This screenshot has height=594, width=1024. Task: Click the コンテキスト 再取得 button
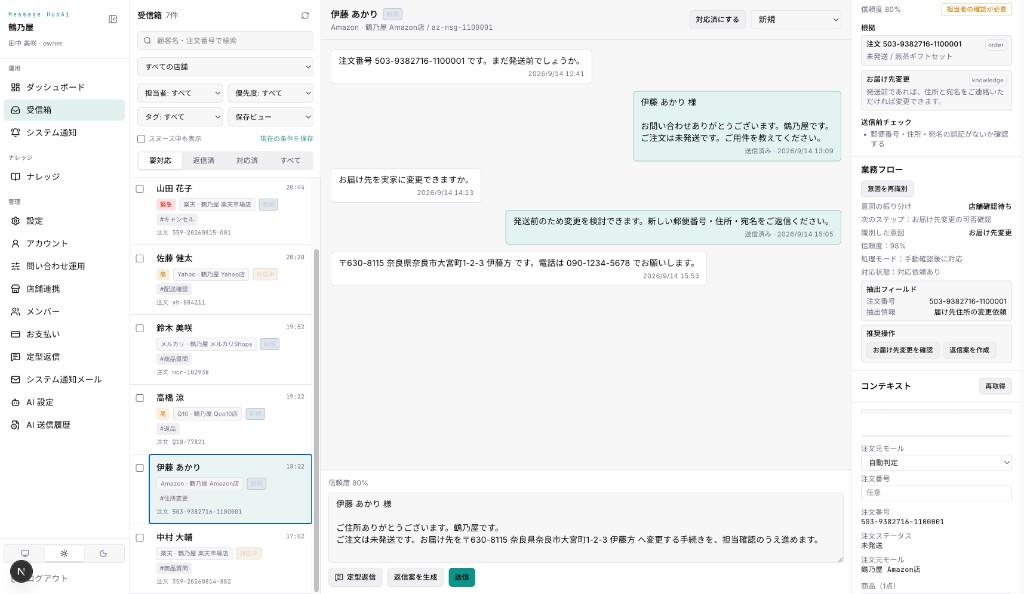pyautogui.click(x=995, y=386)
